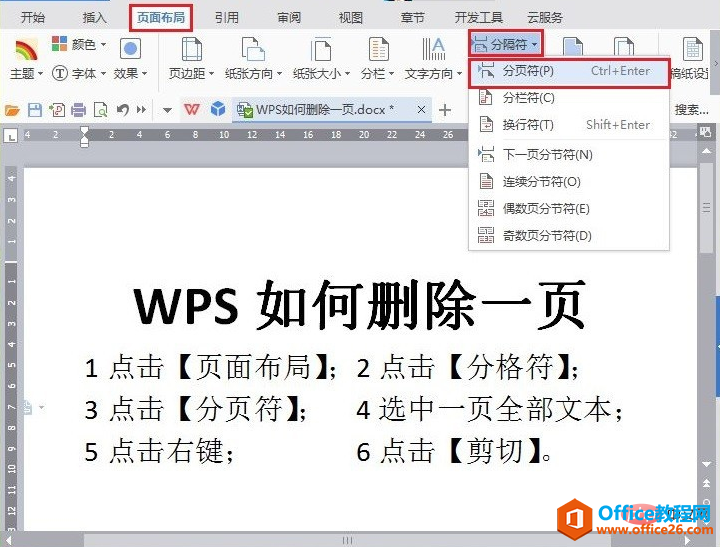Expand the 主题 dropdown arrow
This screenshot has width=720, height=547.
tap(40, 73)
